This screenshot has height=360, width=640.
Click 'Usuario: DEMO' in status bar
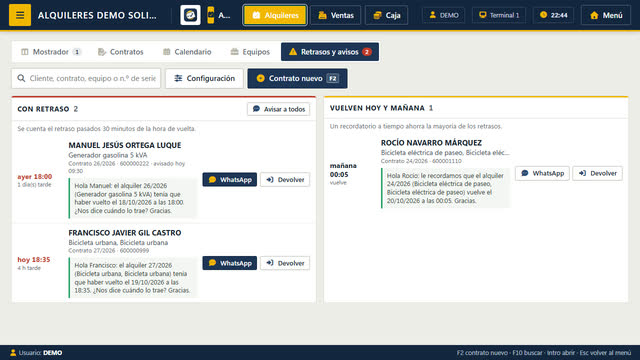pyautogui.click(x=40, y=353)
